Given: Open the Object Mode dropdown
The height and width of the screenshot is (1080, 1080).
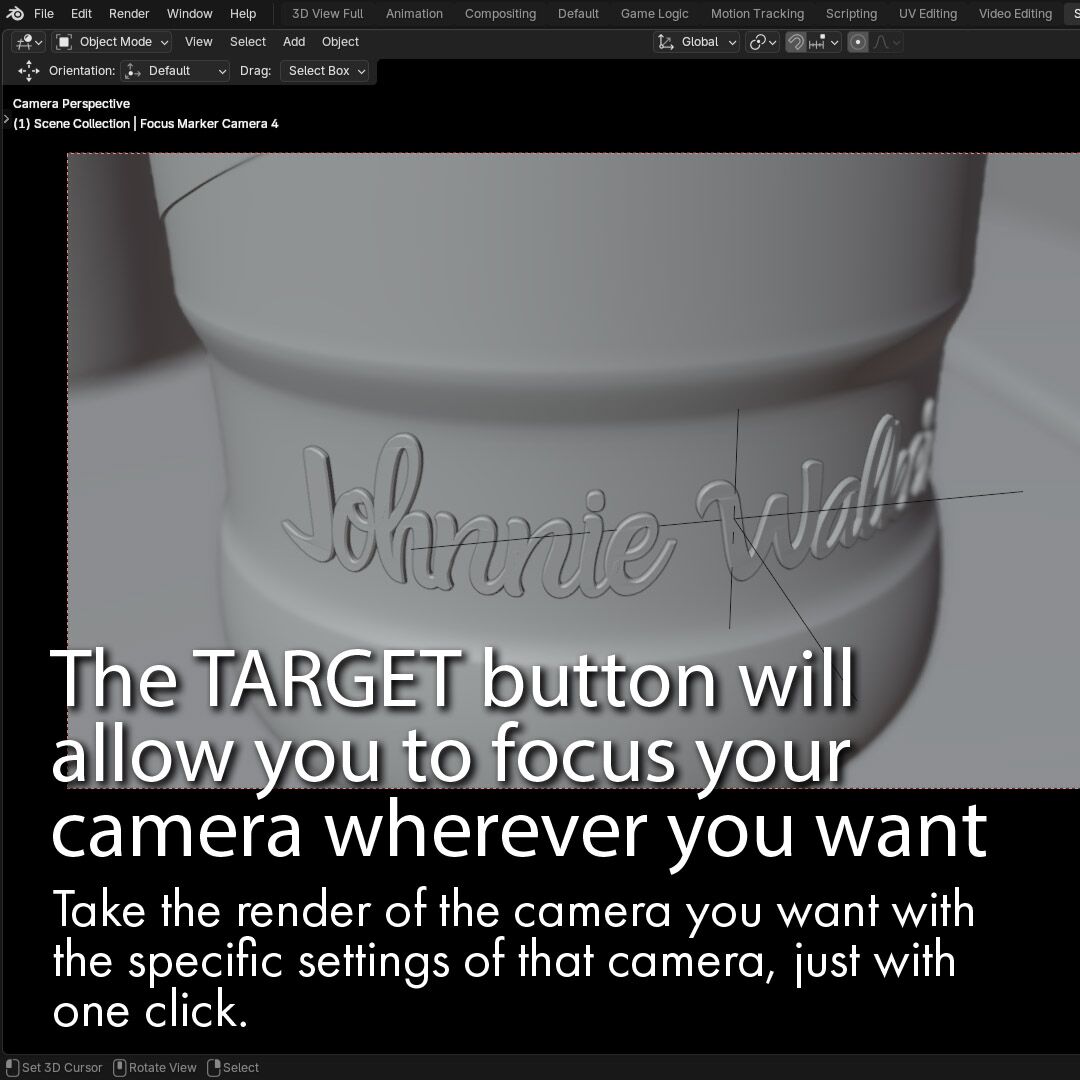Looking at the screenshot, I should coord(112,42).
